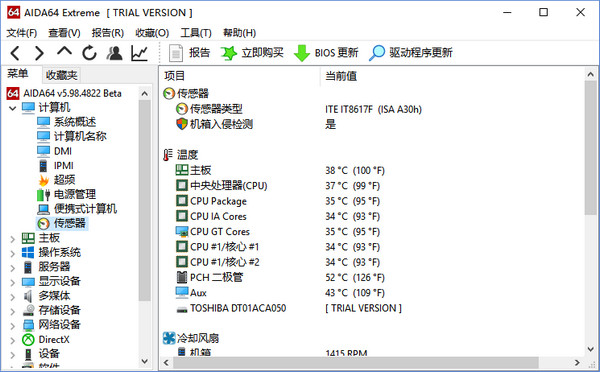The height and width of the screenshot is (372, 600).
Task: Select the DMI tree item
Action: pos(63,151)
